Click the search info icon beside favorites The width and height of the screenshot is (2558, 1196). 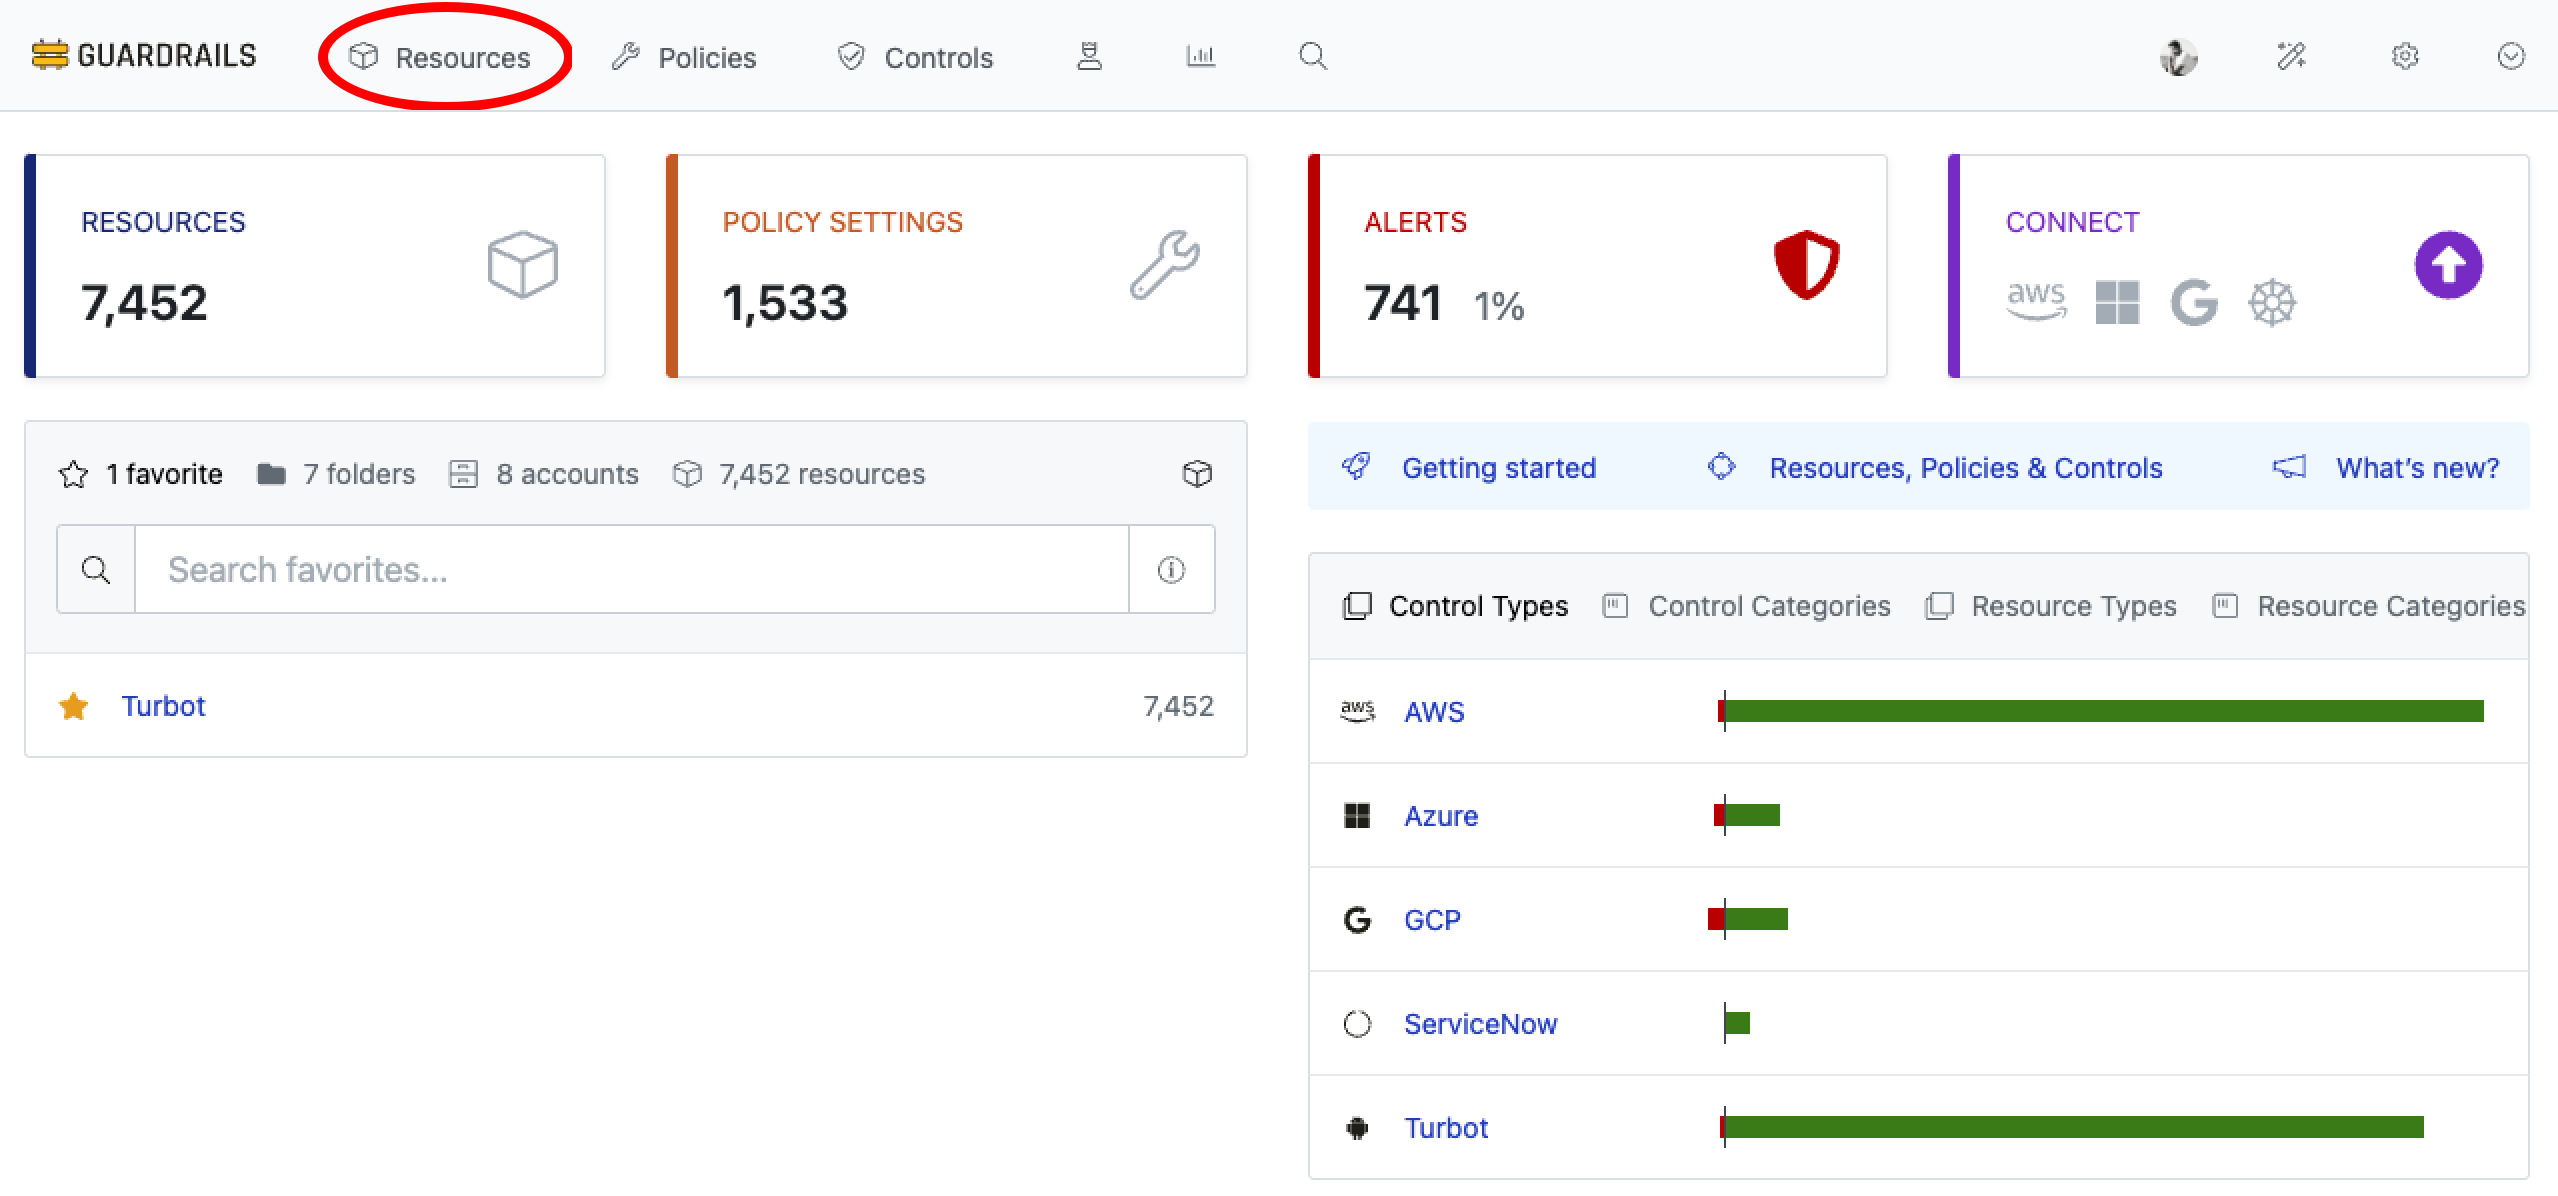(1171, 569)
